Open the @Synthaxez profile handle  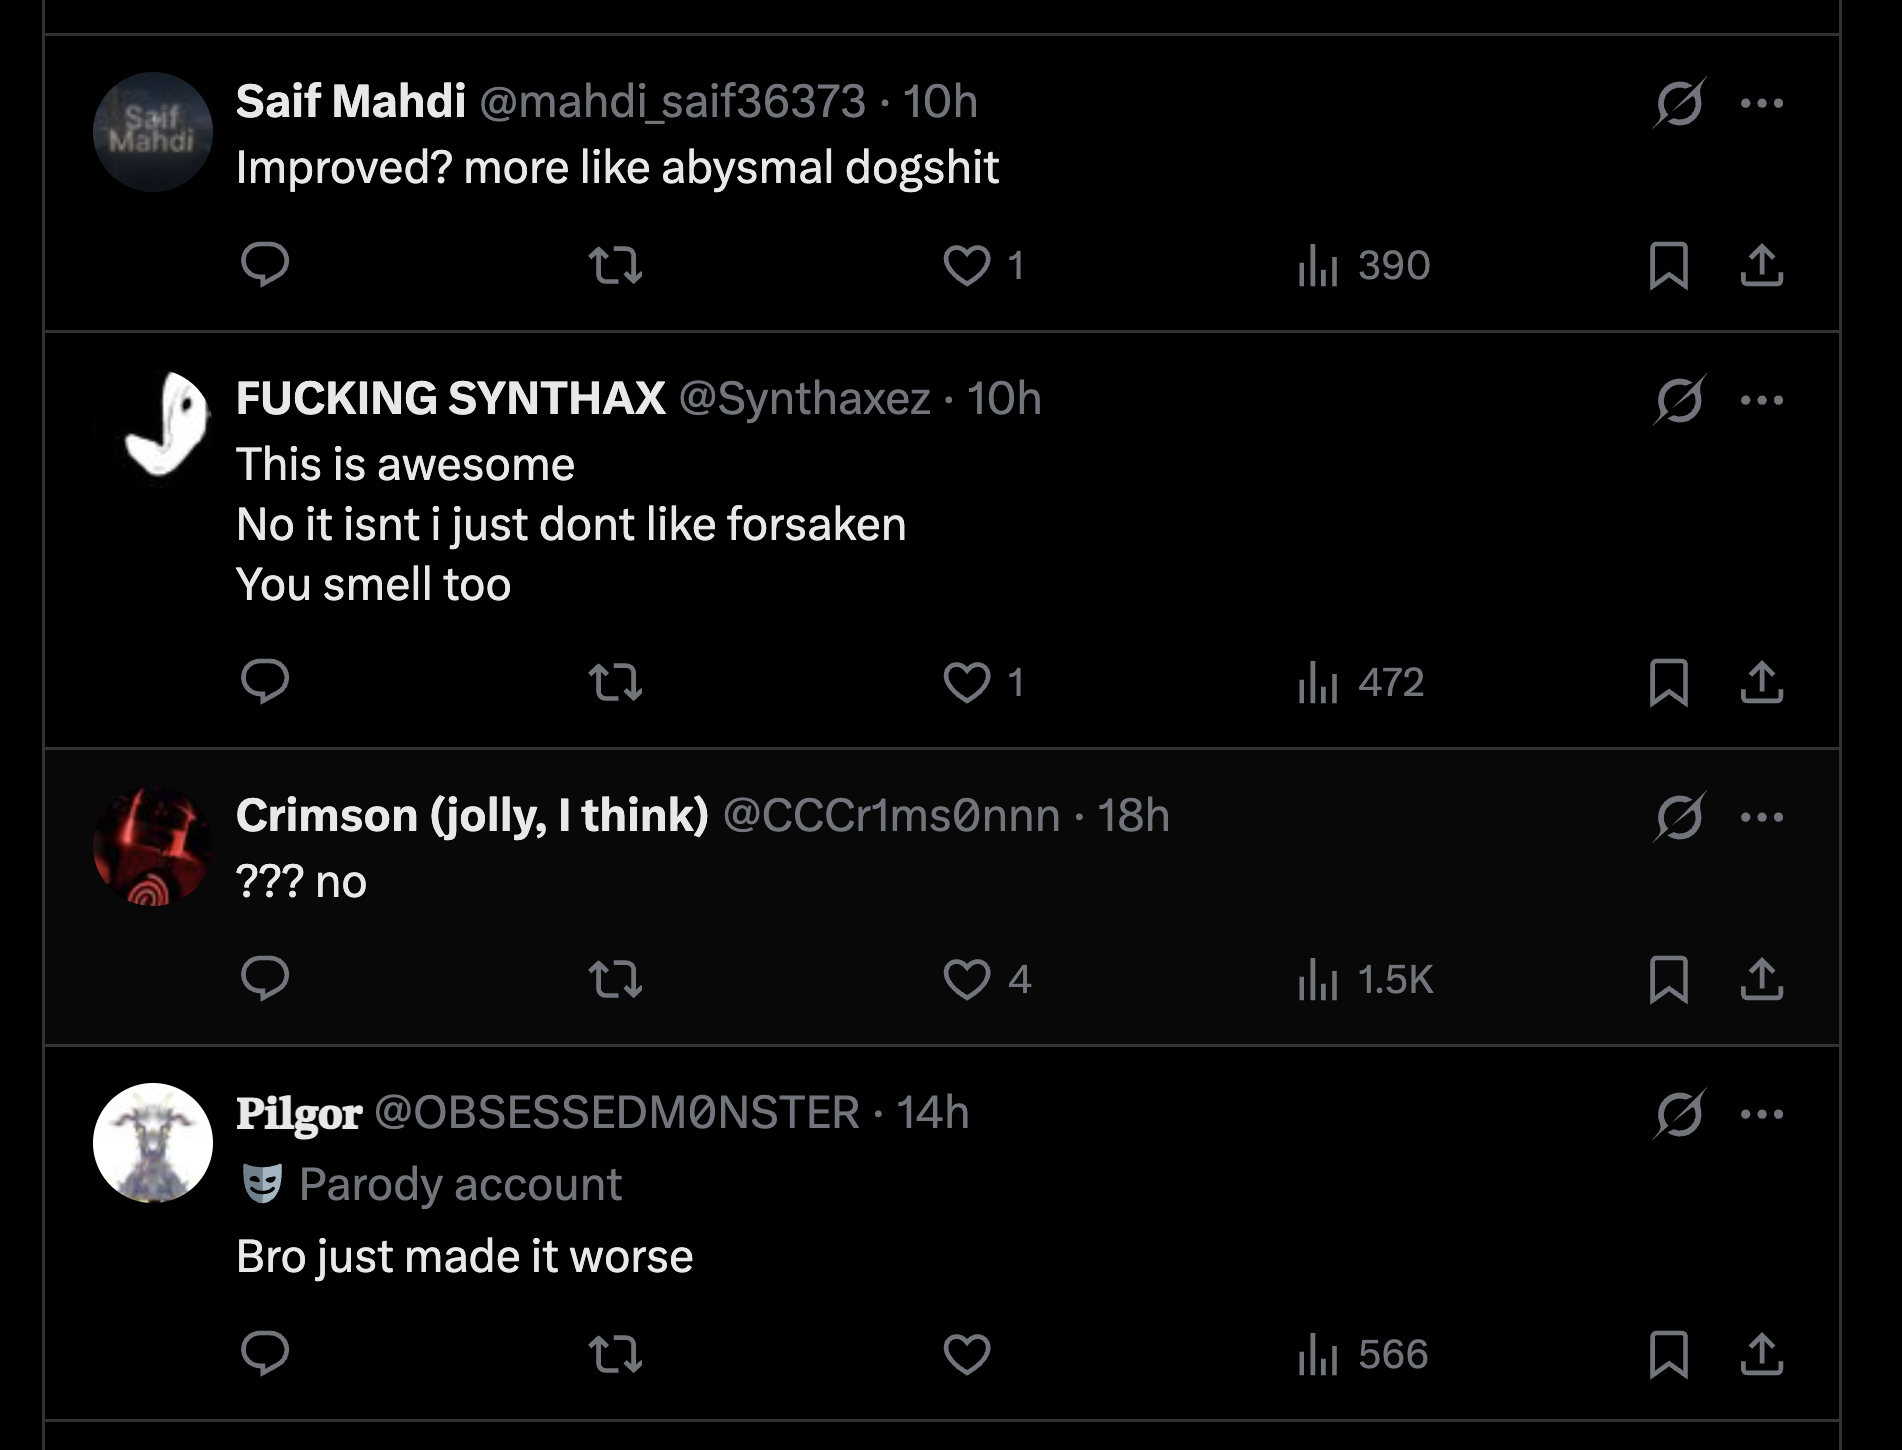tap(804, 399)
